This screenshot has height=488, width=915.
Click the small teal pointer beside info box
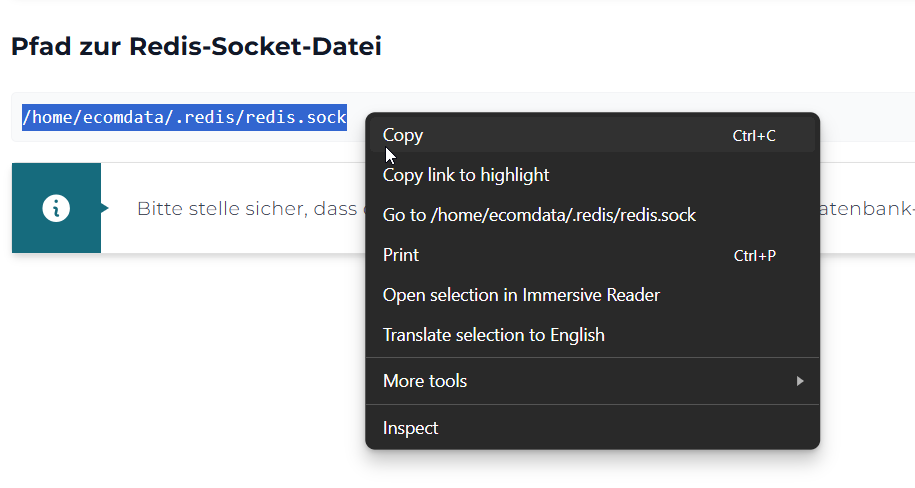[105, 208]
